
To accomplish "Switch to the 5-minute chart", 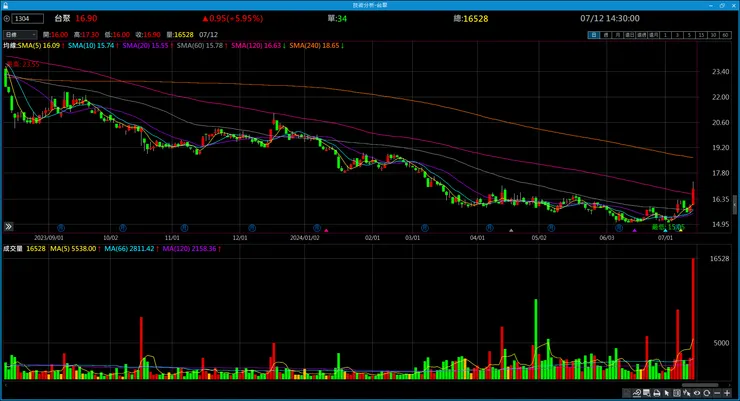I will pyautogui.click(x=689, y=35).
